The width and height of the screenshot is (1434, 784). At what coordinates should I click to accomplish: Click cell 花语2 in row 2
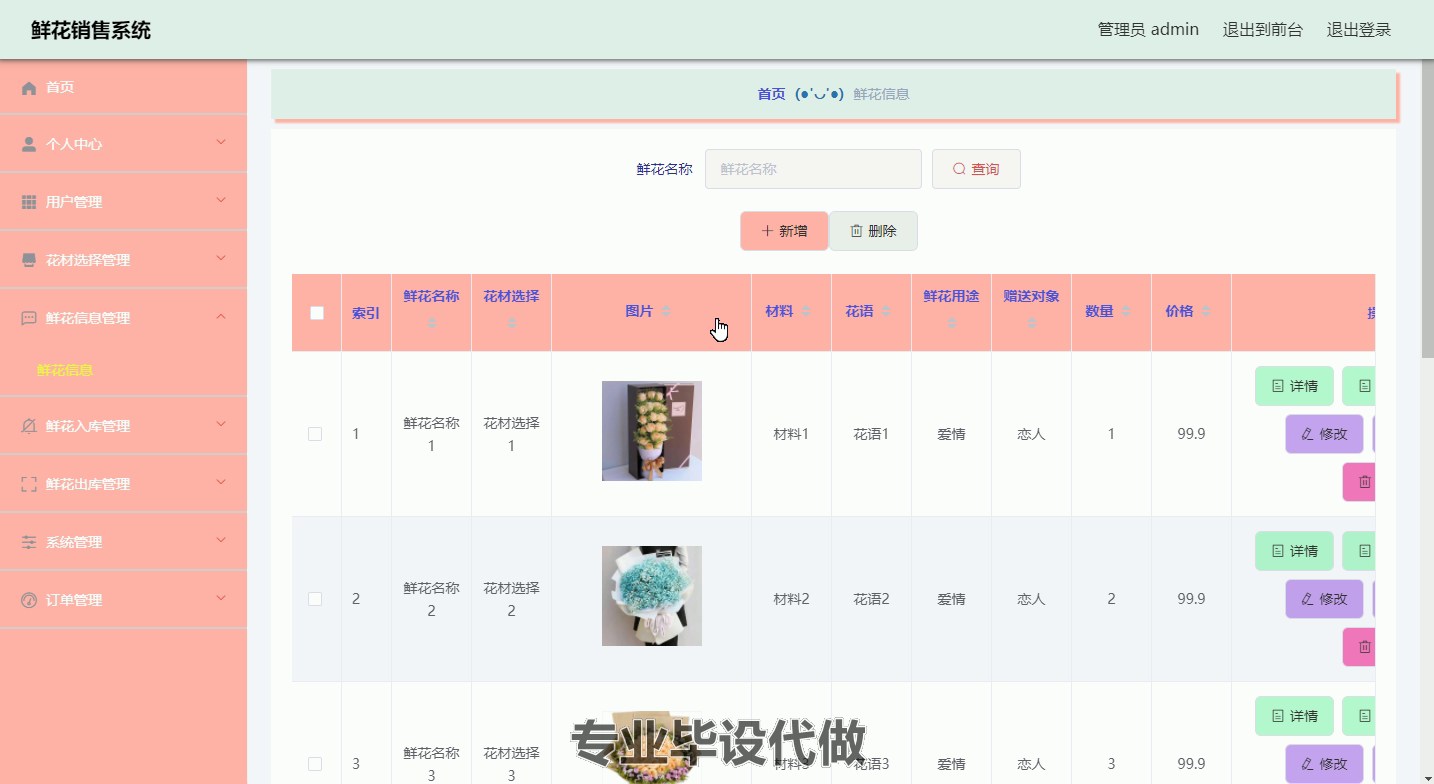pos(871,599)
